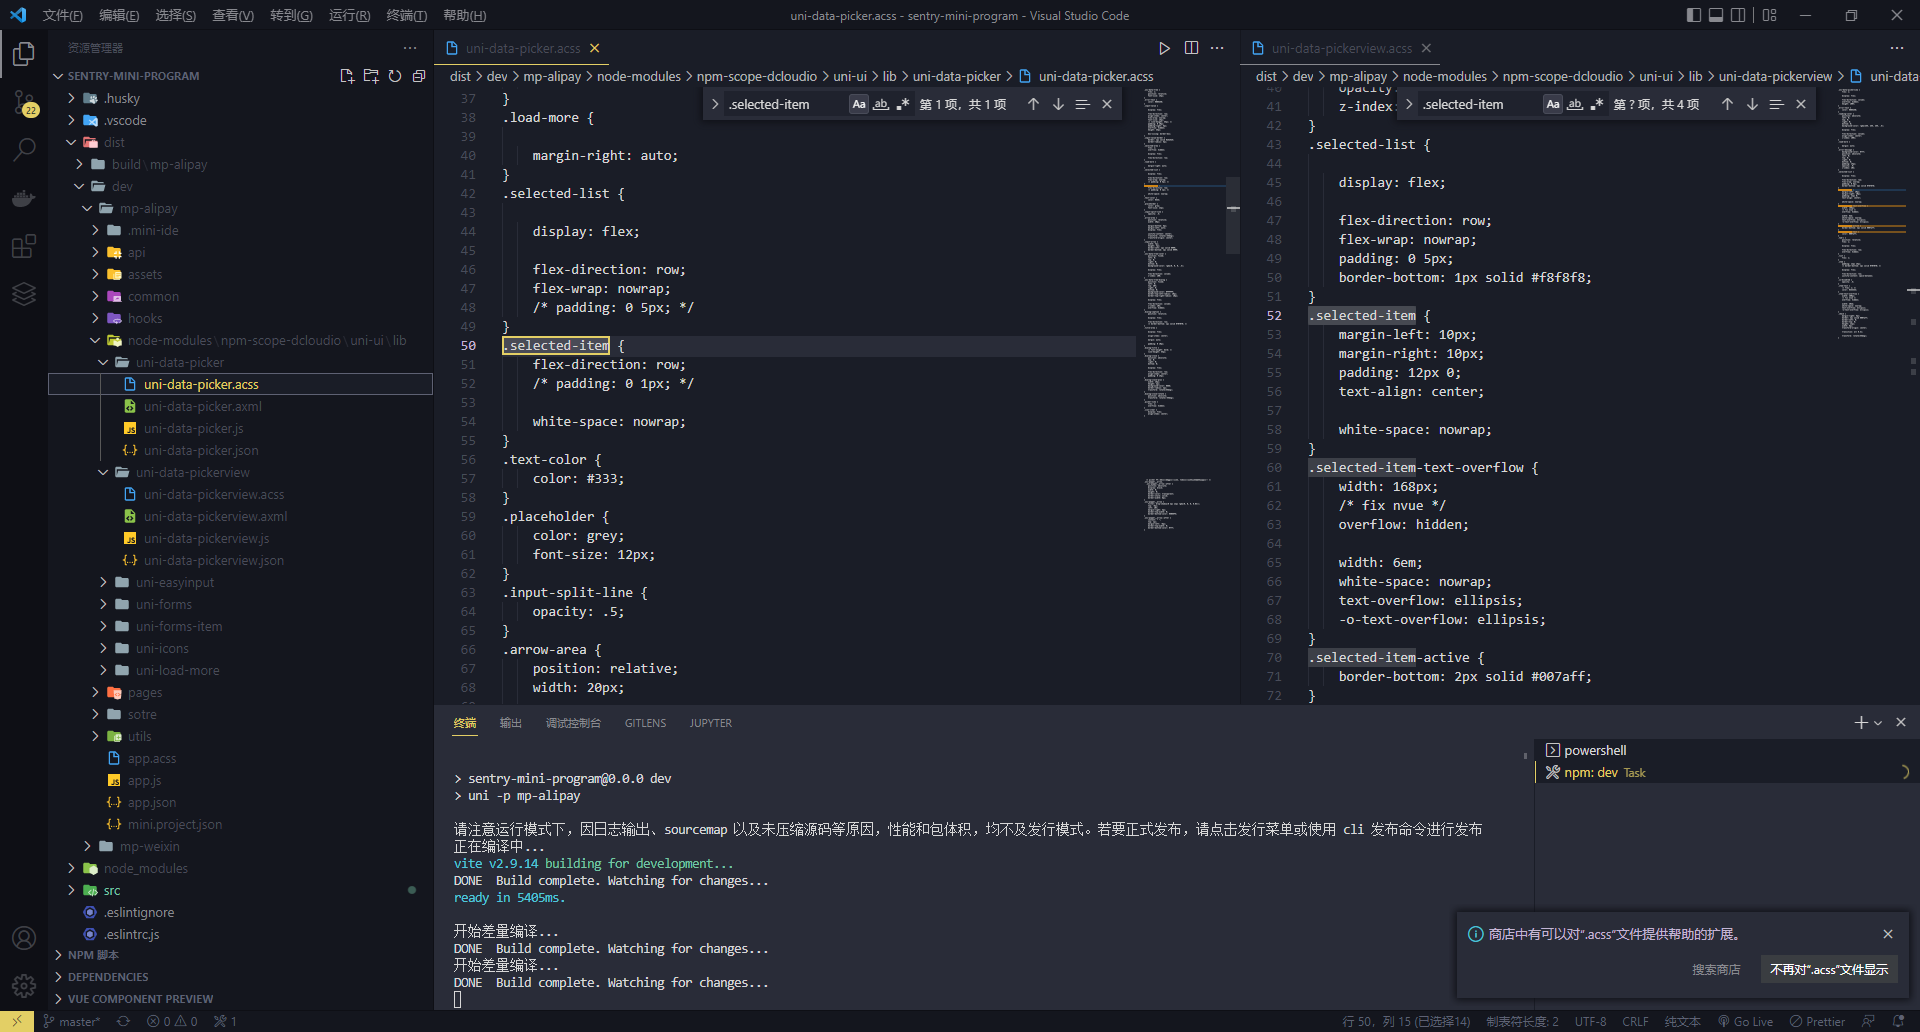Switch to the 调试控制台 panel tab

(573, 723)
